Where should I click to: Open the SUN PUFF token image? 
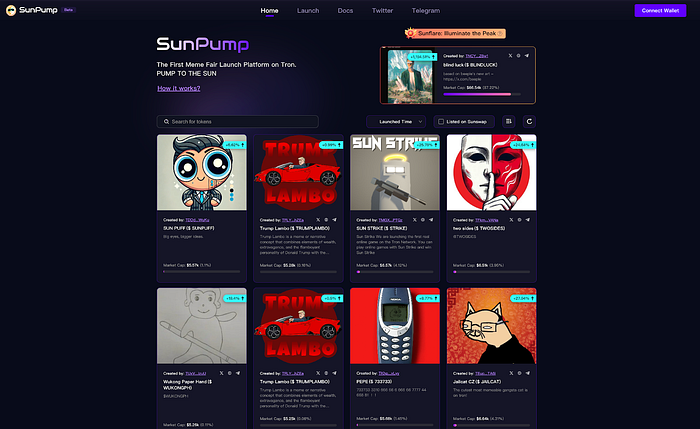[202, 172]
